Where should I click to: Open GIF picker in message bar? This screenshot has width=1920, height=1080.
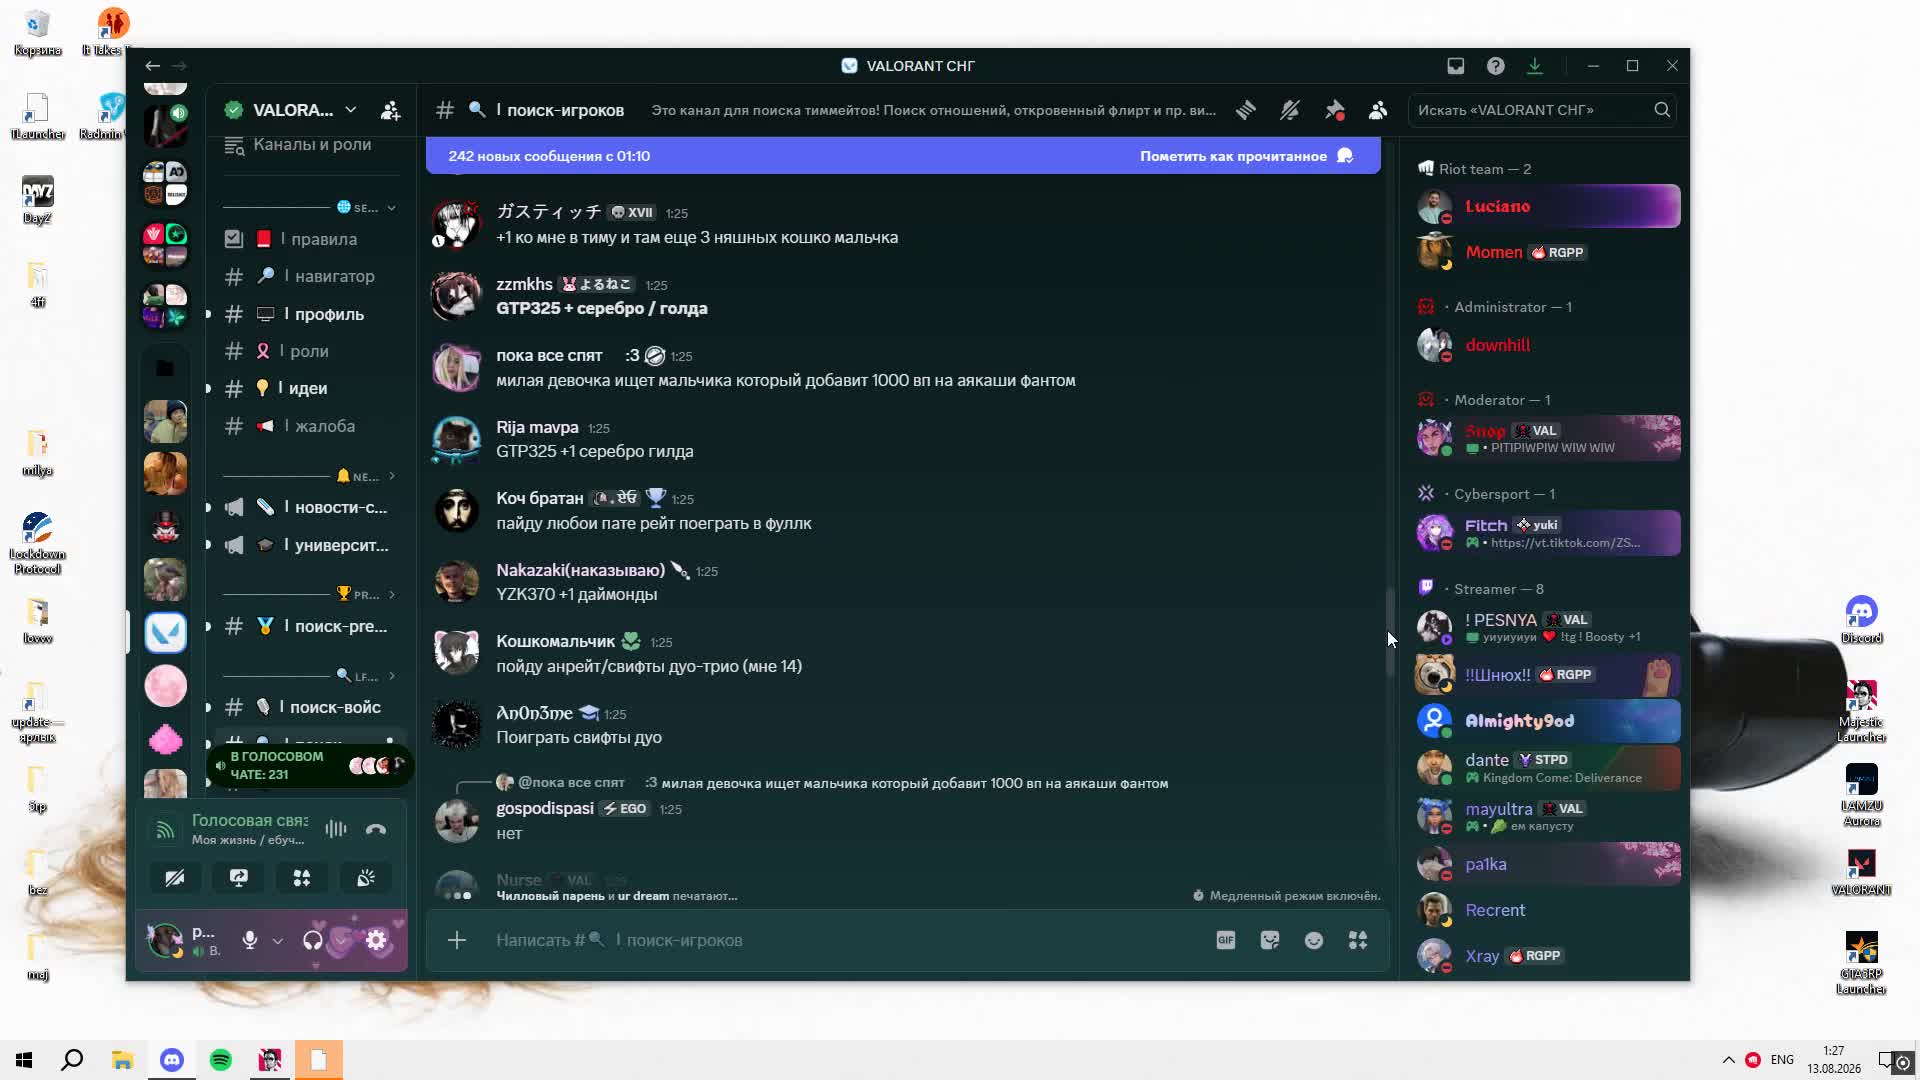[x=1226, y=940]
